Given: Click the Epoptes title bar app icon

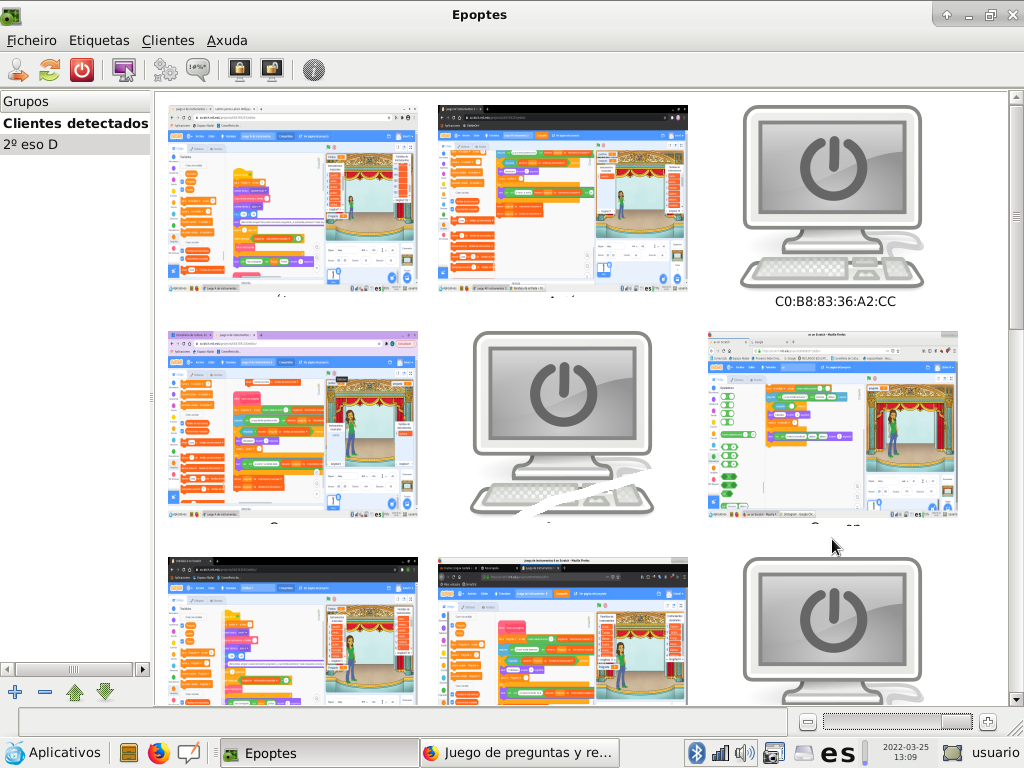Looking at the screenshot, I should (x=11, y=14).
